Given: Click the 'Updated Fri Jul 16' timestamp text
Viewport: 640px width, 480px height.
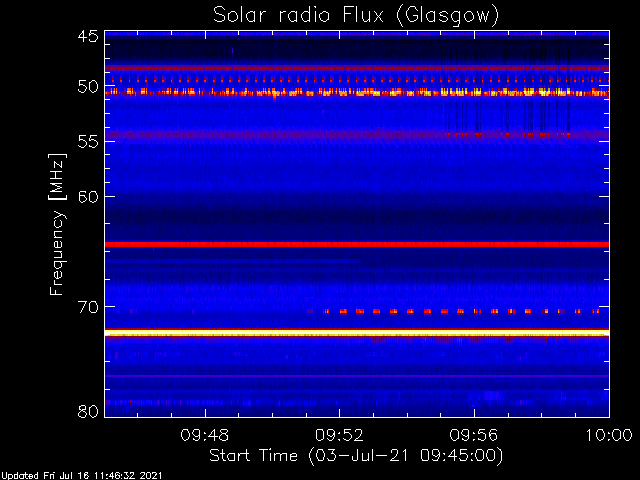Looking at the screenshot, I should point(82,476).
